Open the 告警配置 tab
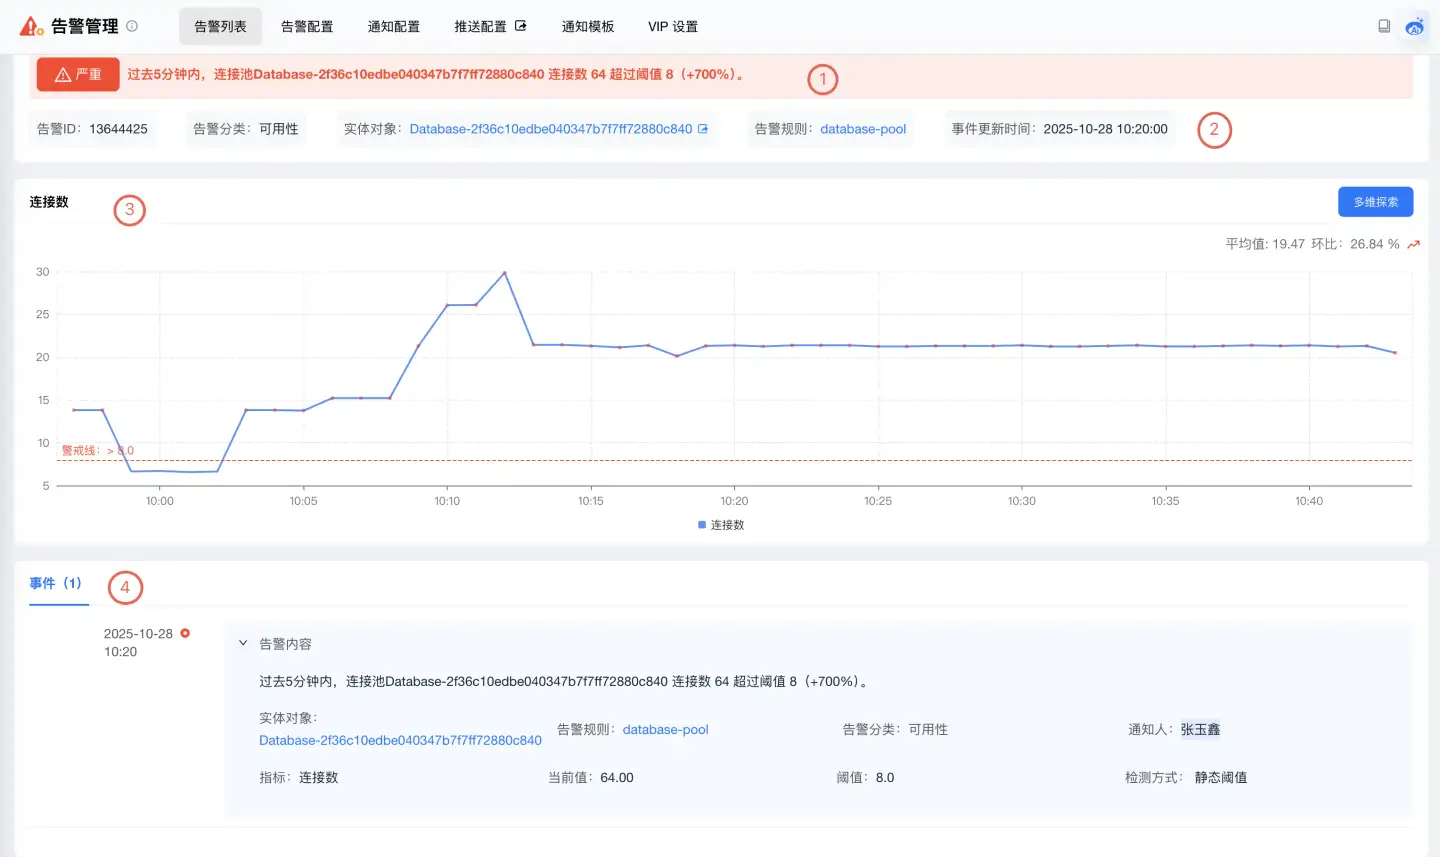The height and width of the screenshot is (857, 1440). coord(307,27)
